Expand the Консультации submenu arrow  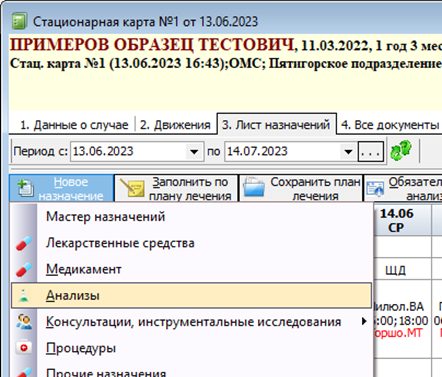pyautogui.click(x=364, y=322)
